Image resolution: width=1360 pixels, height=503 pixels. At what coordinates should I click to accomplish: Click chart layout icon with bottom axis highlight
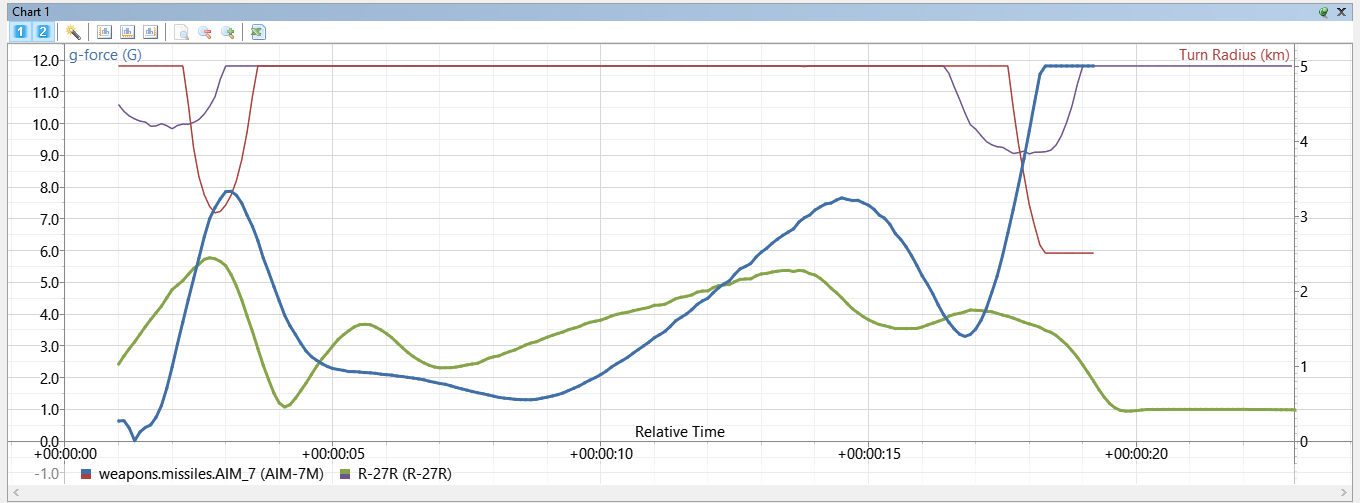pos(128,31)
